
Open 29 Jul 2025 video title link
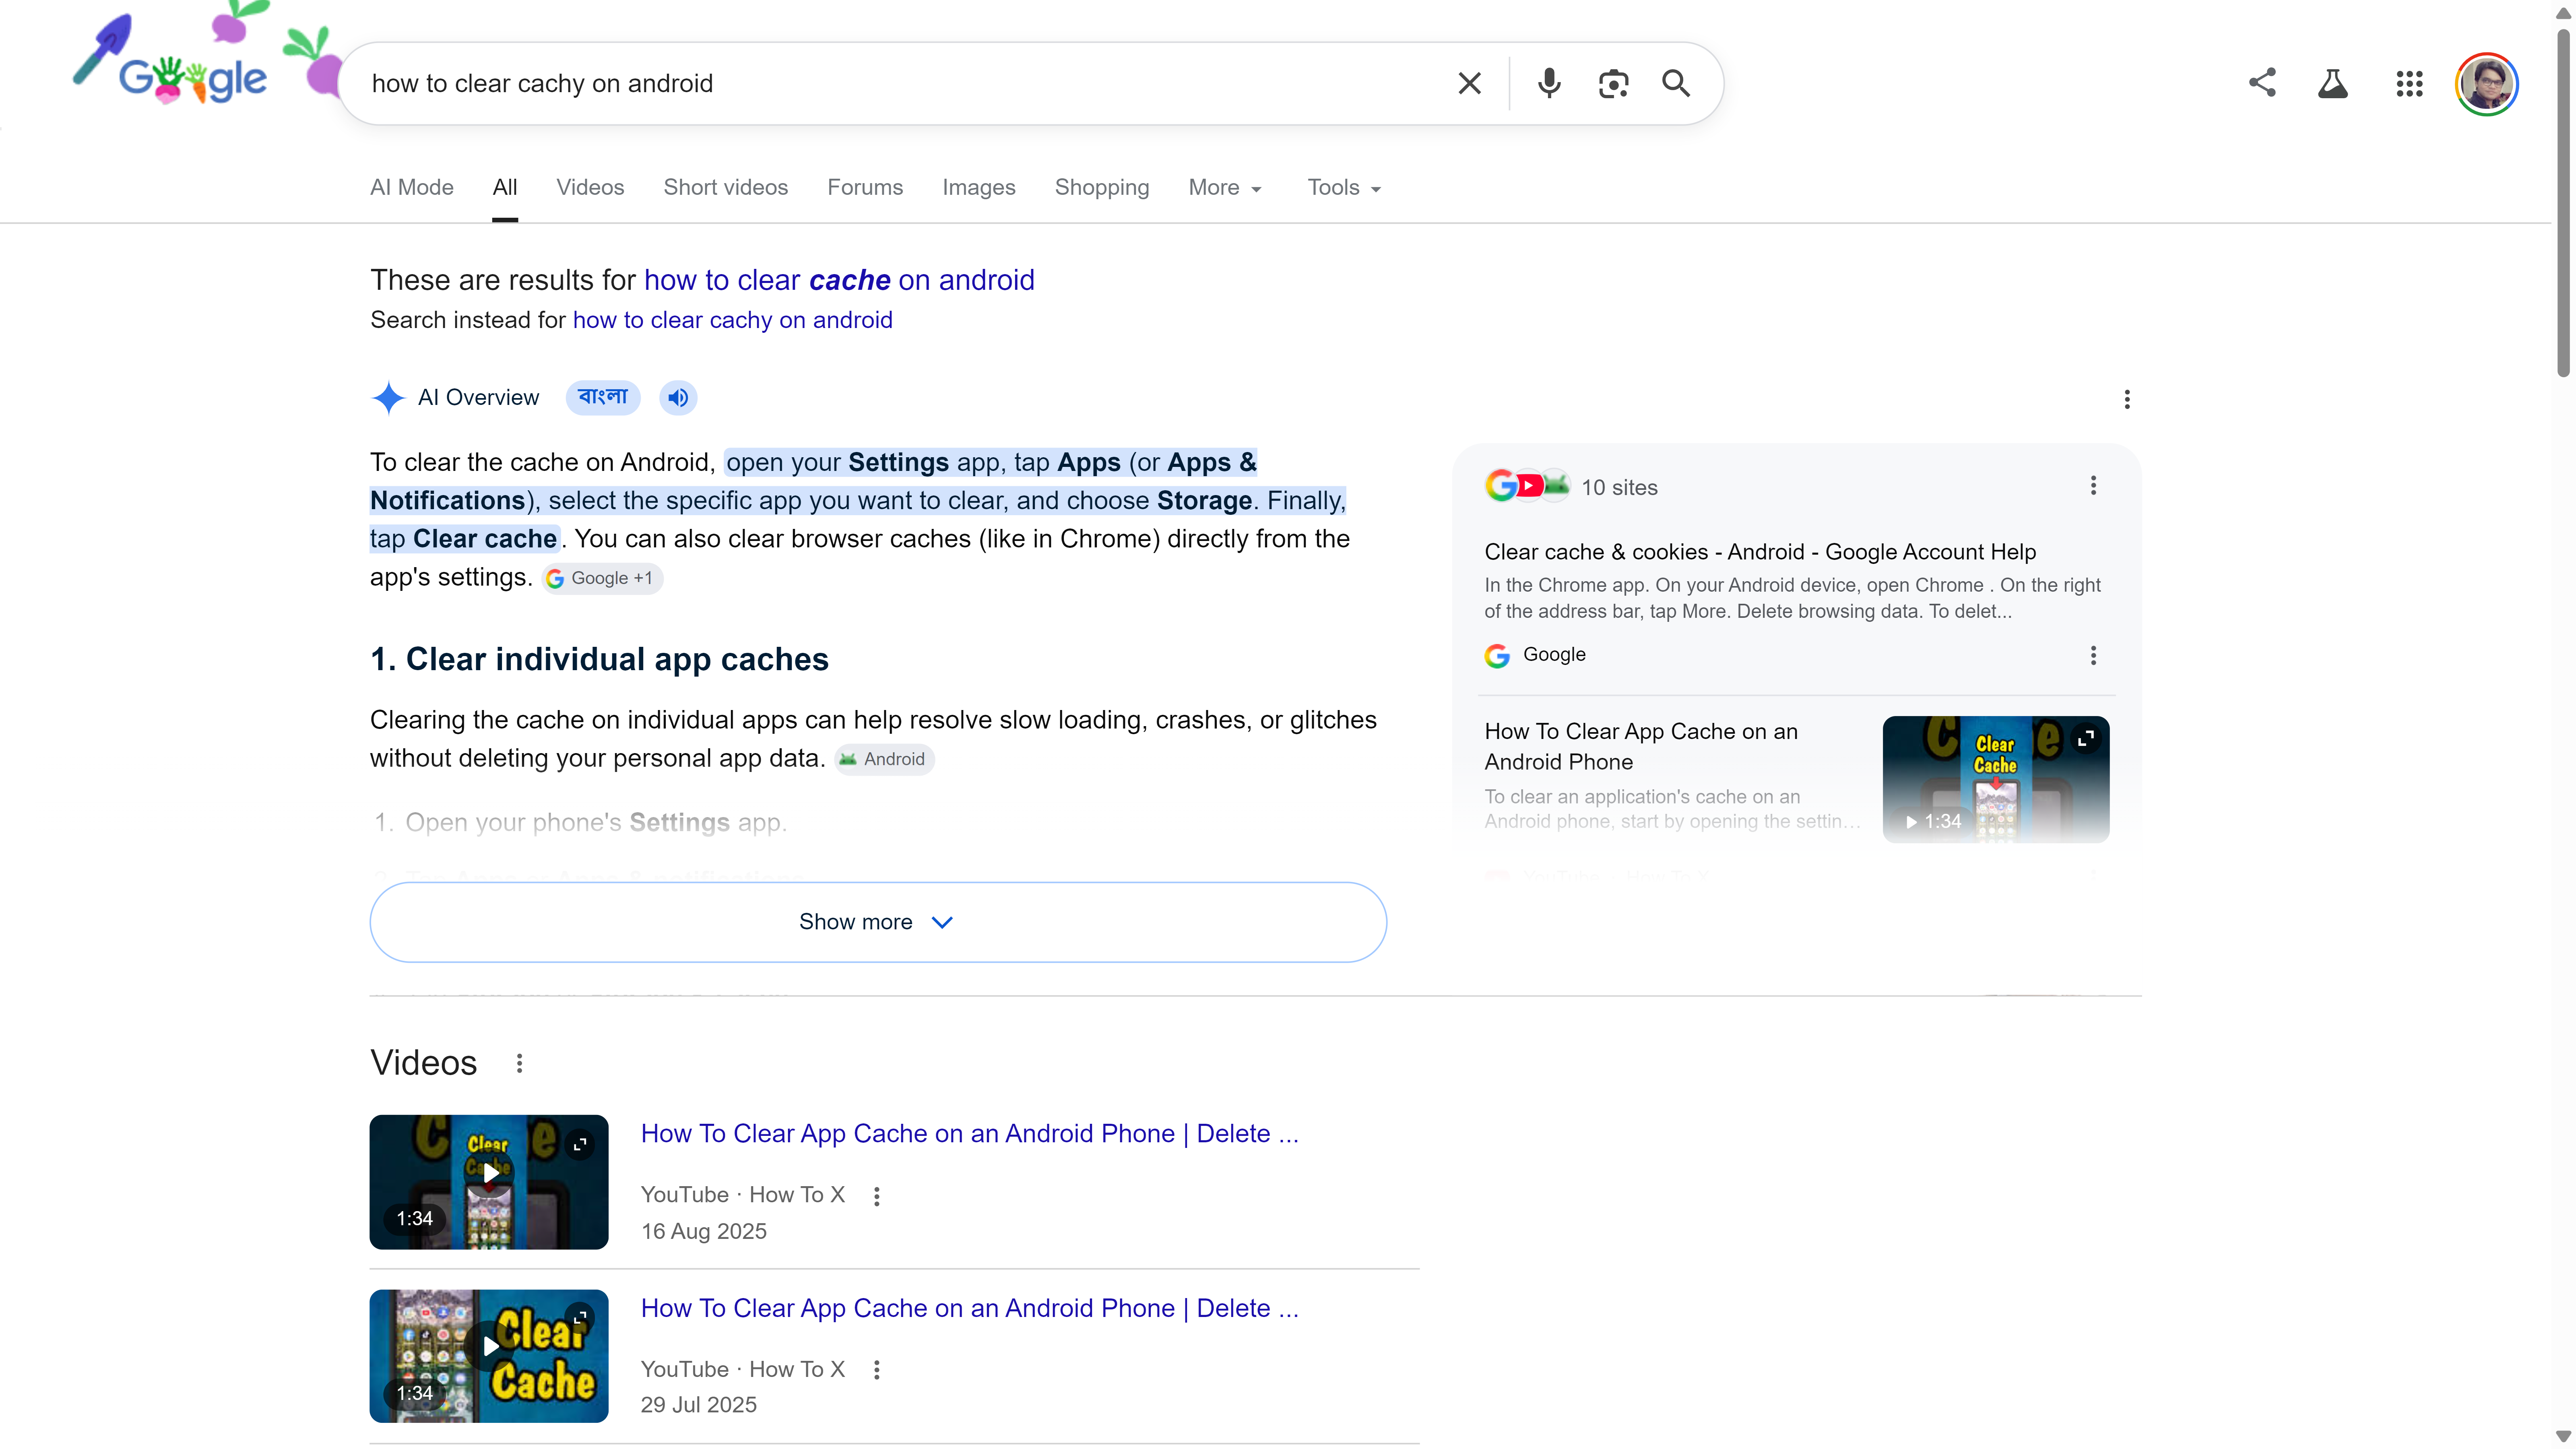click(970, 1308)
